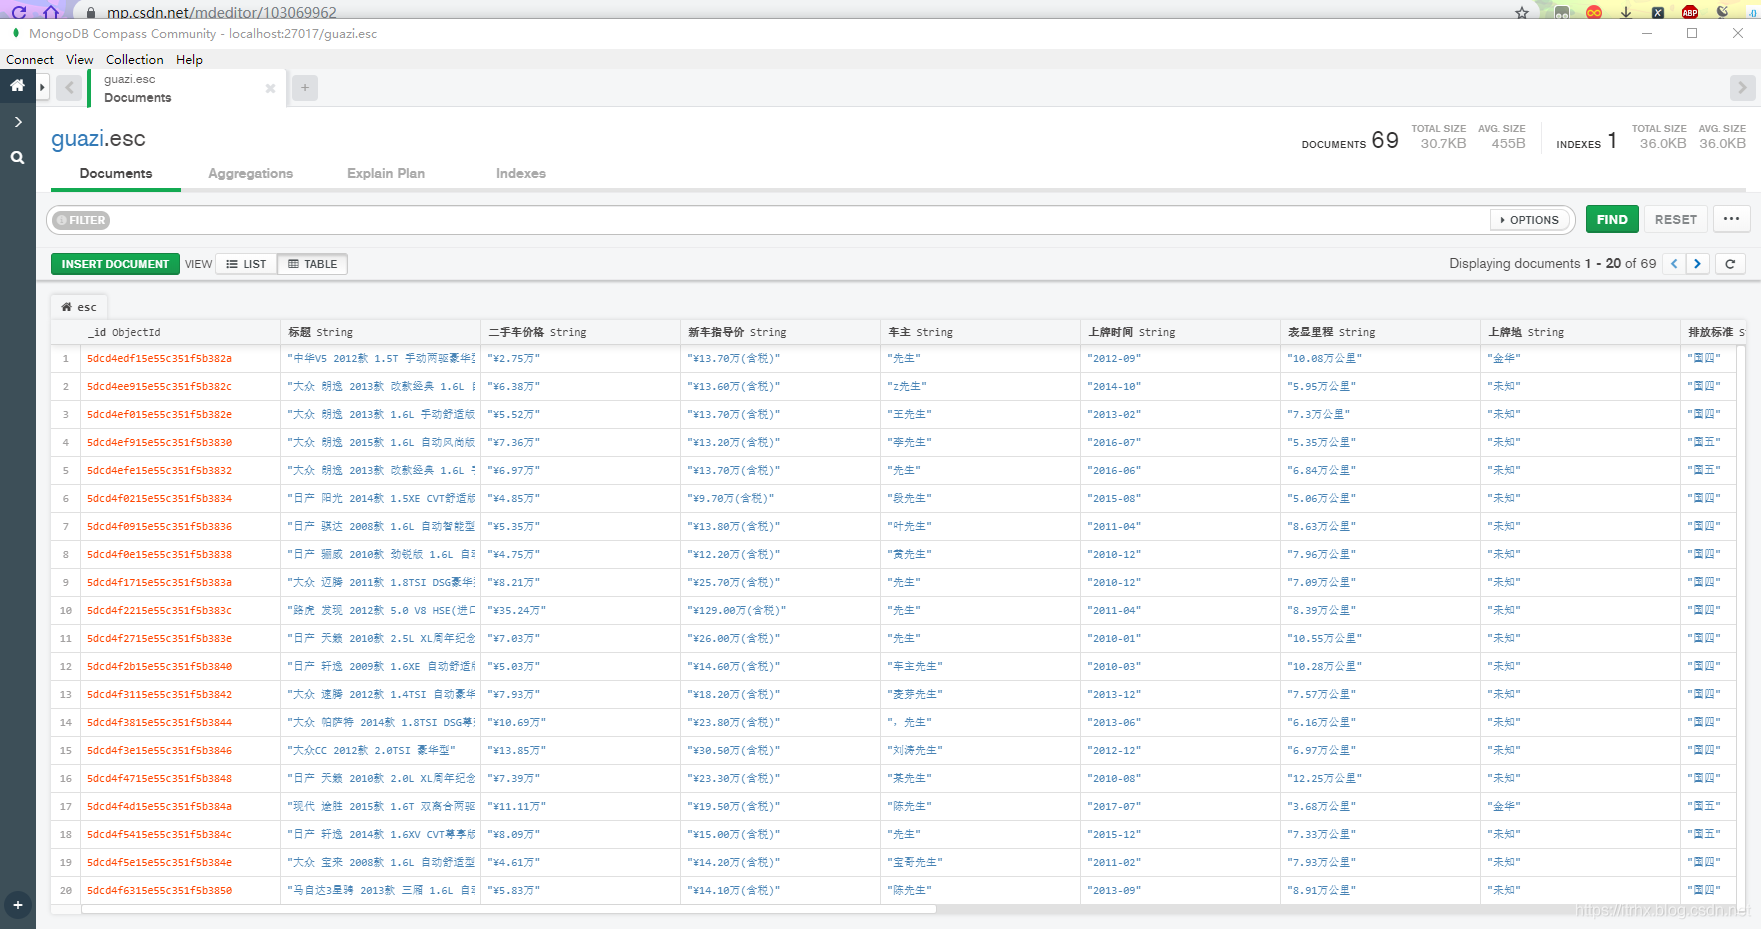Open the Connect menu

30,60
